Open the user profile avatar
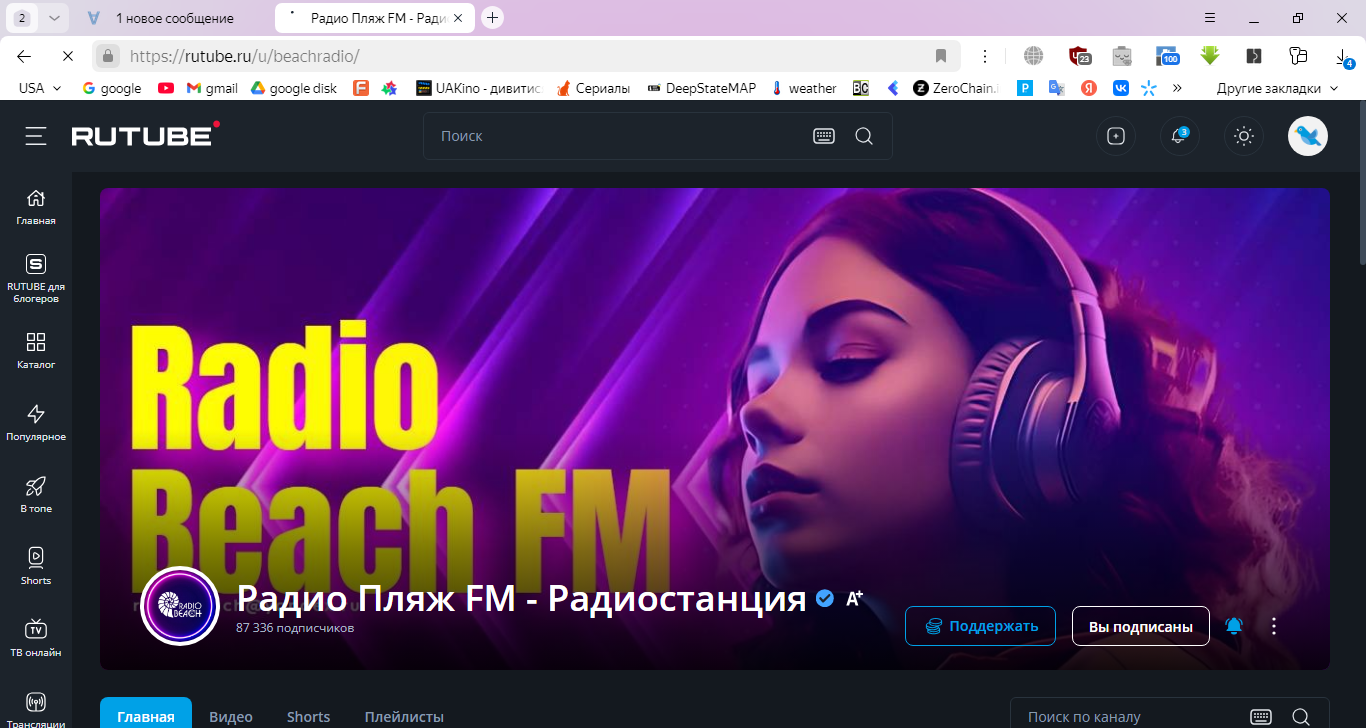Viewport: 1366px width, 728px height. 1307,136
